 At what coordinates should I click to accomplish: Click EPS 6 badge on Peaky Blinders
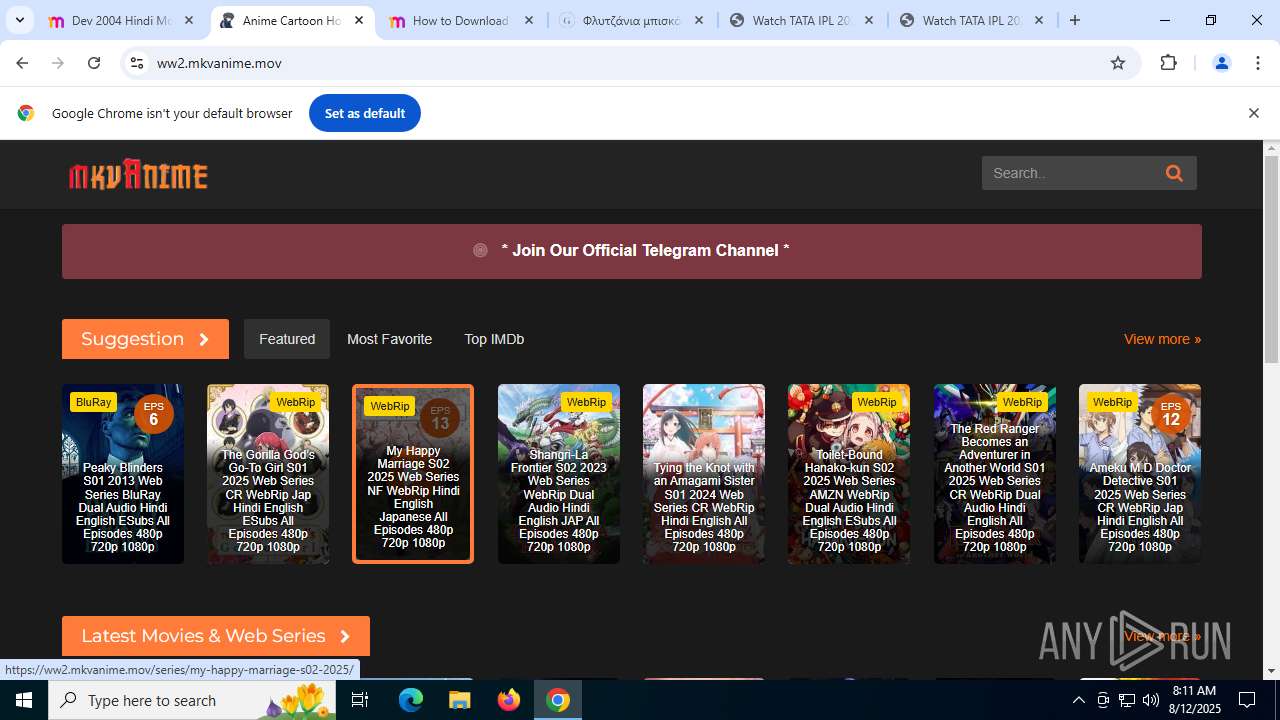pos(153,414)
